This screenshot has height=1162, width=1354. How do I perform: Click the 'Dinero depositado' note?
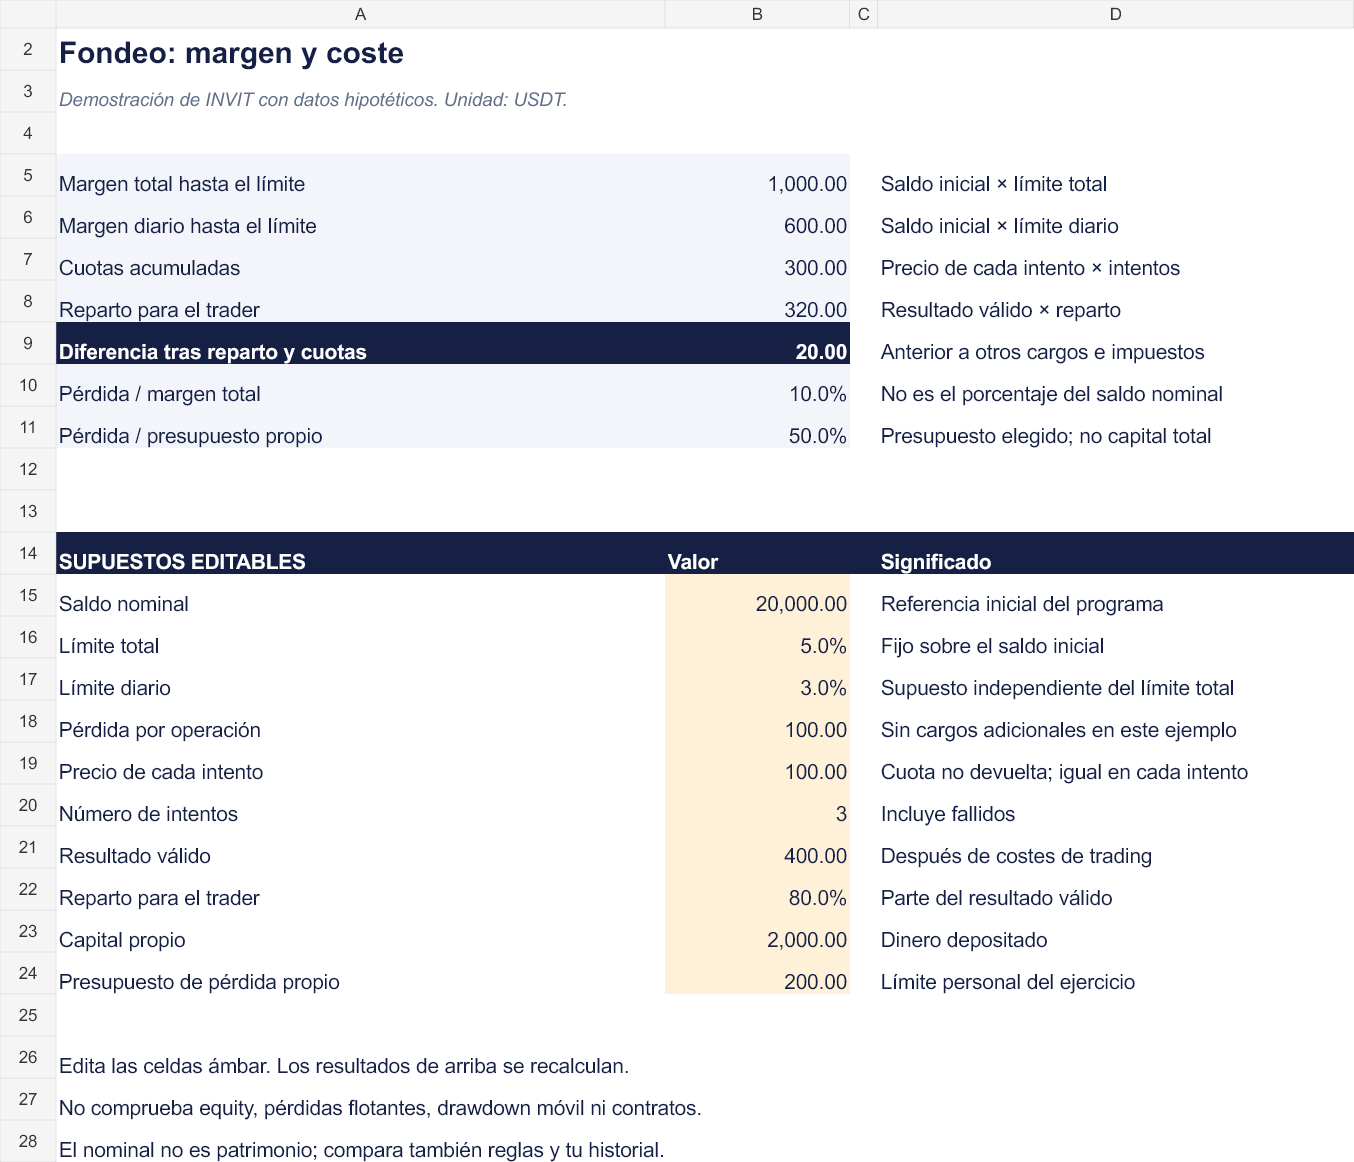coord(964,940)
